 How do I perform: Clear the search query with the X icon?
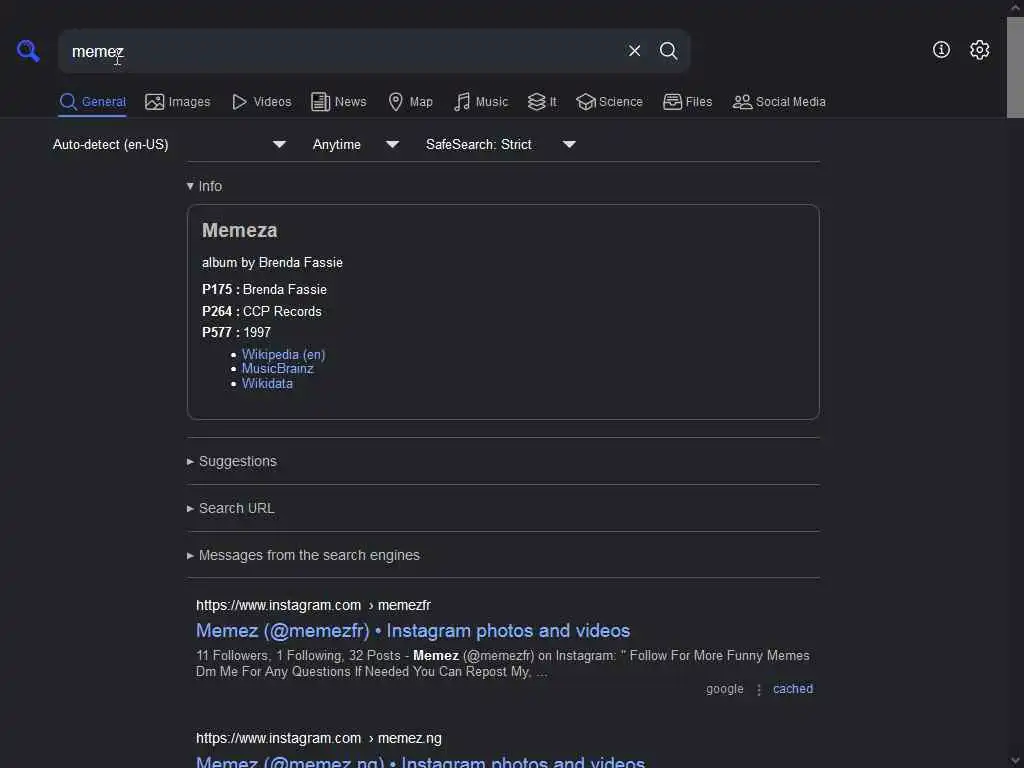coord(634,50)
